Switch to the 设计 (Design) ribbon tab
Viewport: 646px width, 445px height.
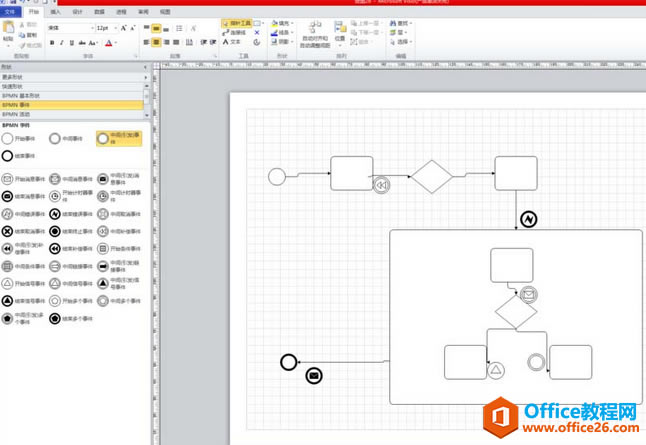pos(78,11)
